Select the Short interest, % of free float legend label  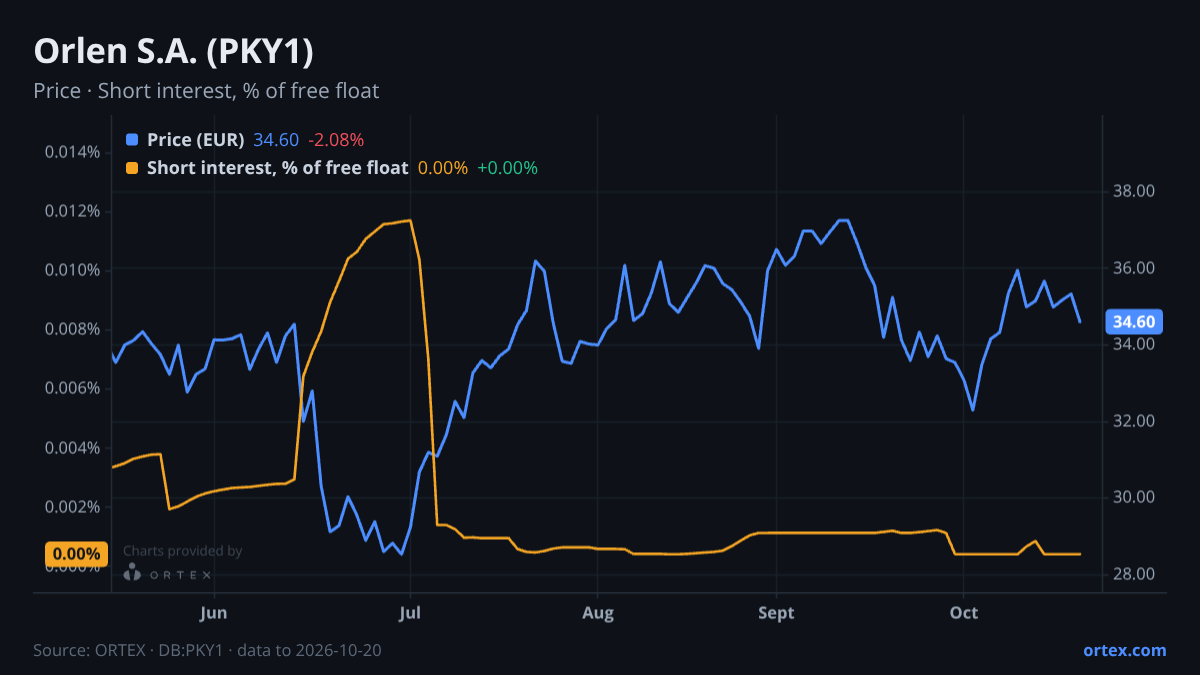point(277,168)
